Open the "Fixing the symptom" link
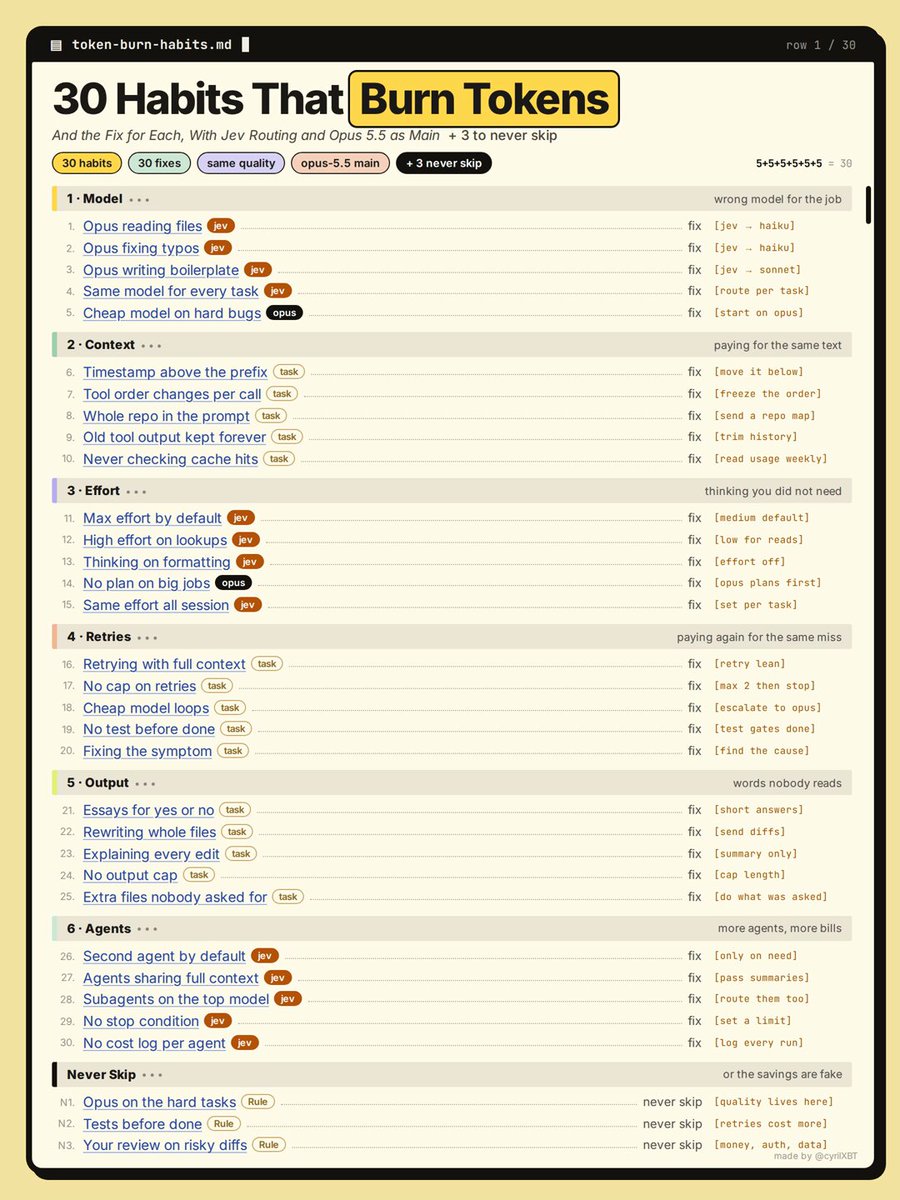 tap(147, 751)
